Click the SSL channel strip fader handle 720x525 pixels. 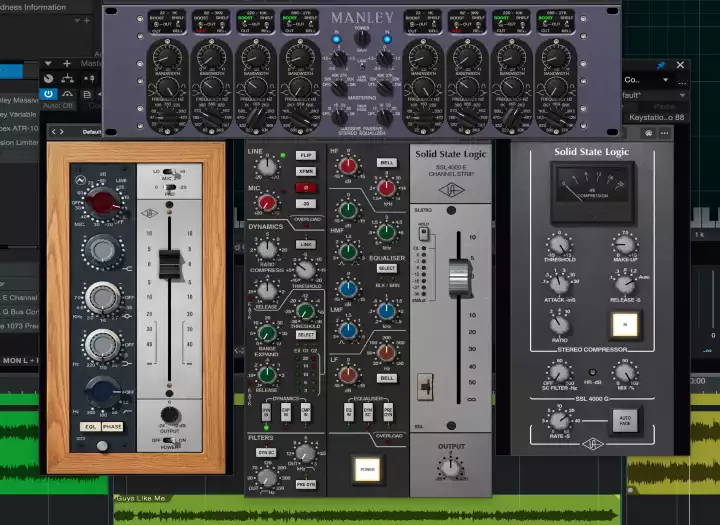[460, 274]
